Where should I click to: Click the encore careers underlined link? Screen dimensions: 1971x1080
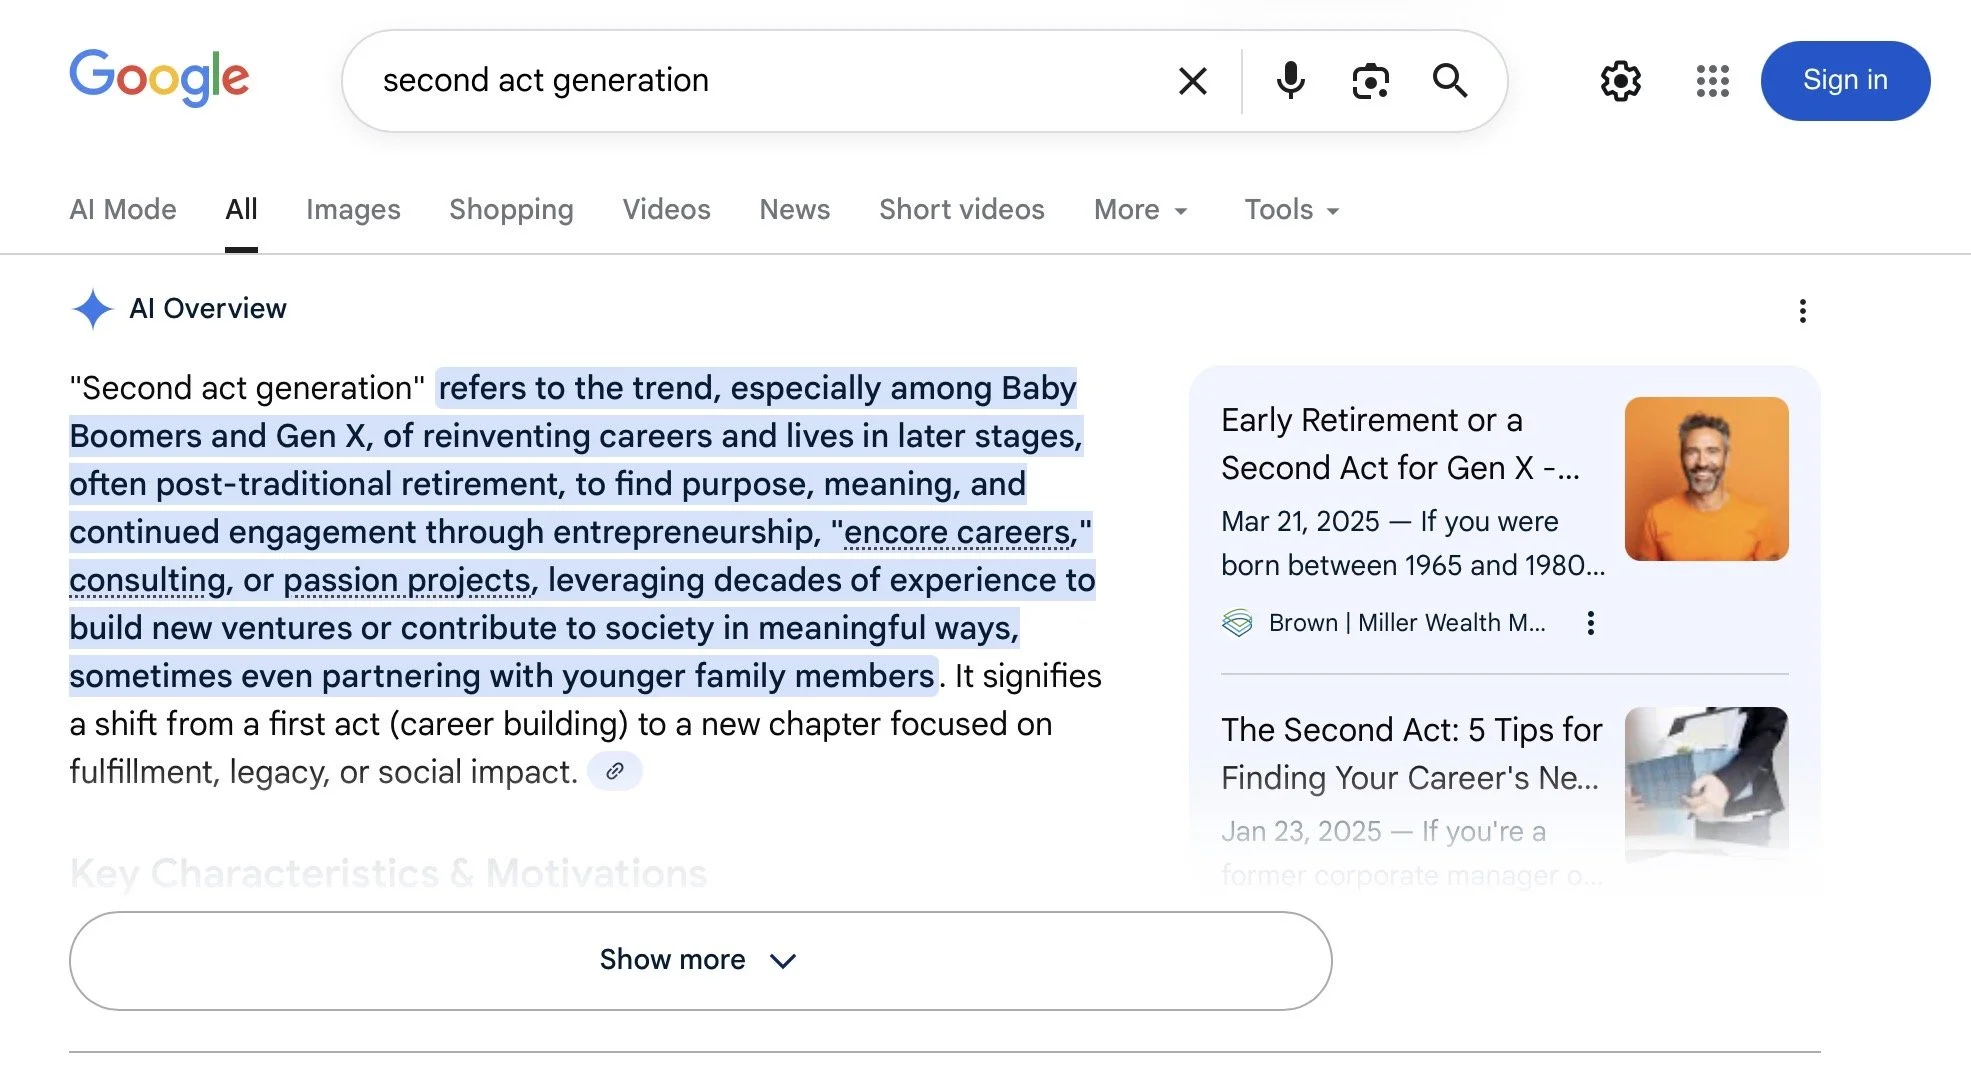pos(958,532)
